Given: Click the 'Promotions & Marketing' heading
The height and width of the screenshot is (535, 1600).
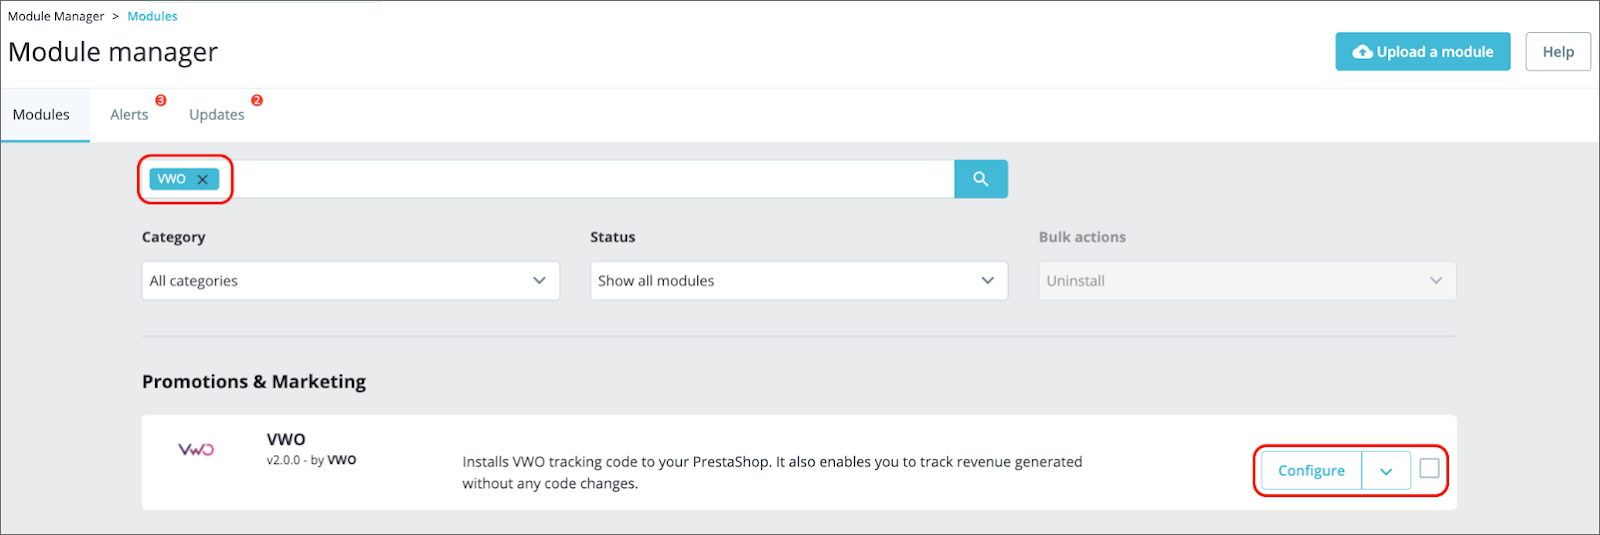Looking at the screenshot, I should (254, 381).
